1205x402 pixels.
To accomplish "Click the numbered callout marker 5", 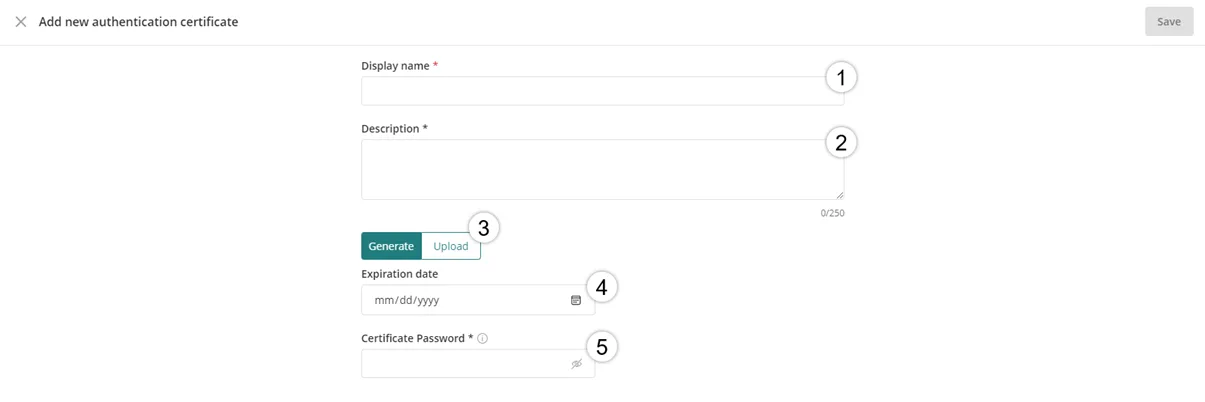I will 602,347.
